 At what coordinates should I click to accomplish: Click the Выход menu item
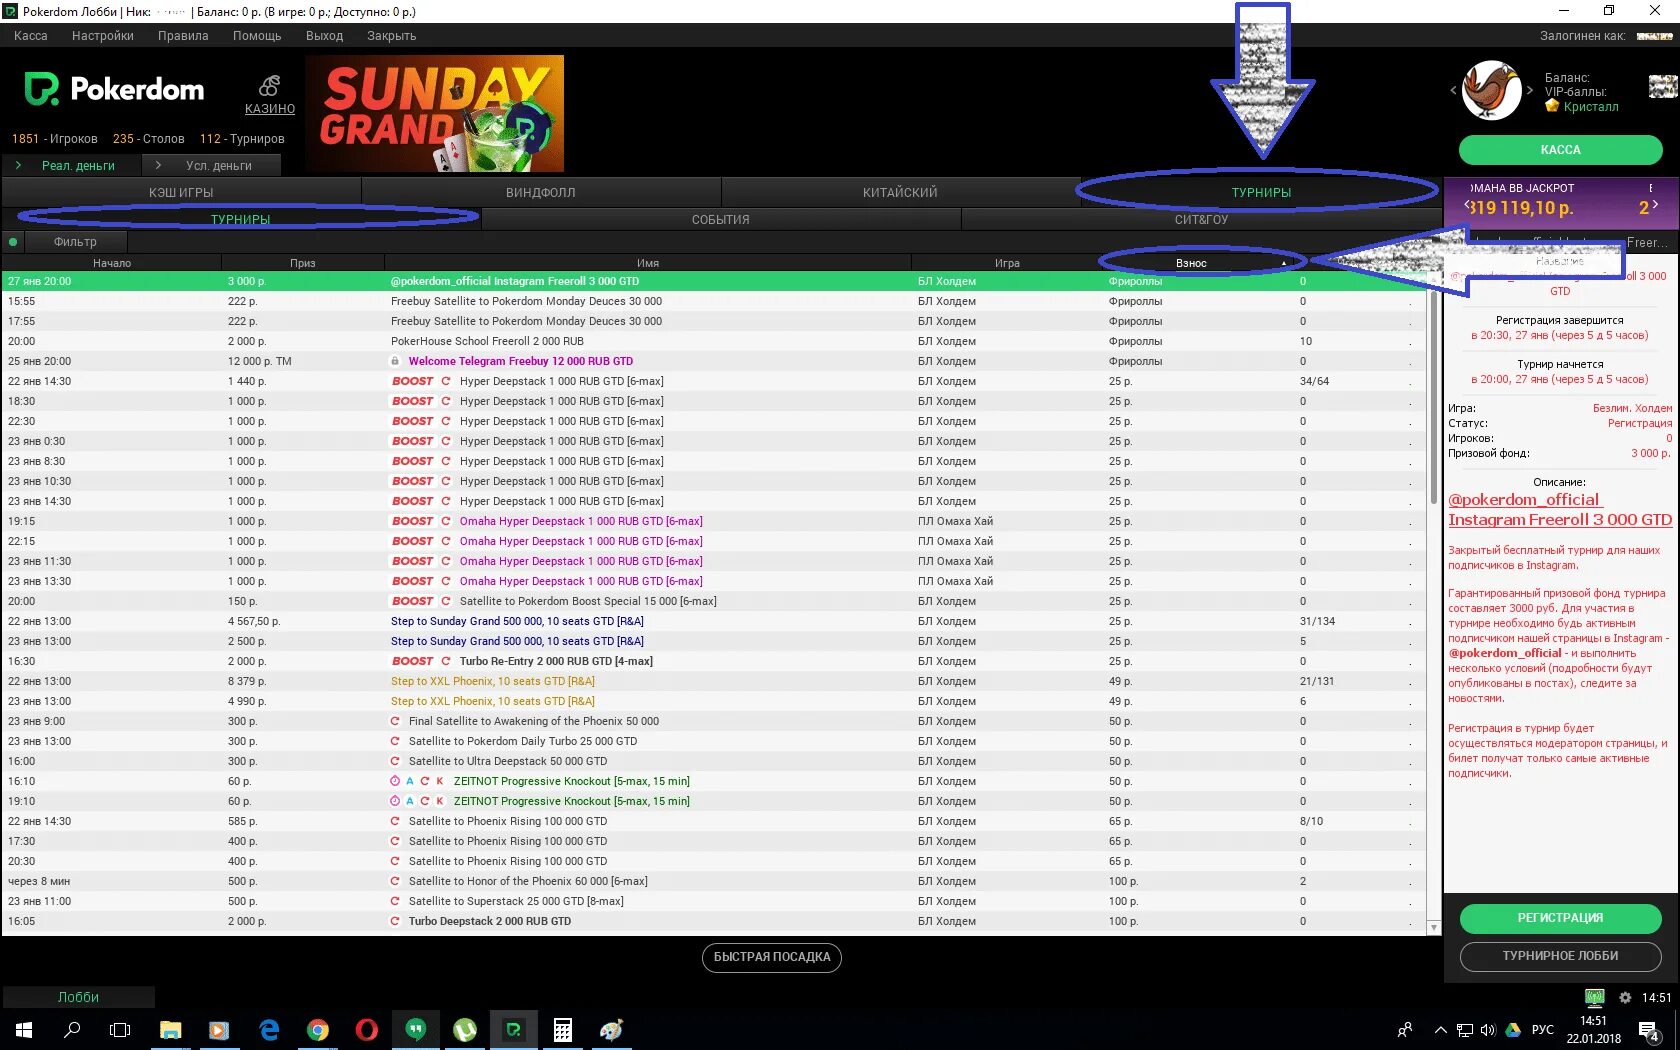[324, 35]
